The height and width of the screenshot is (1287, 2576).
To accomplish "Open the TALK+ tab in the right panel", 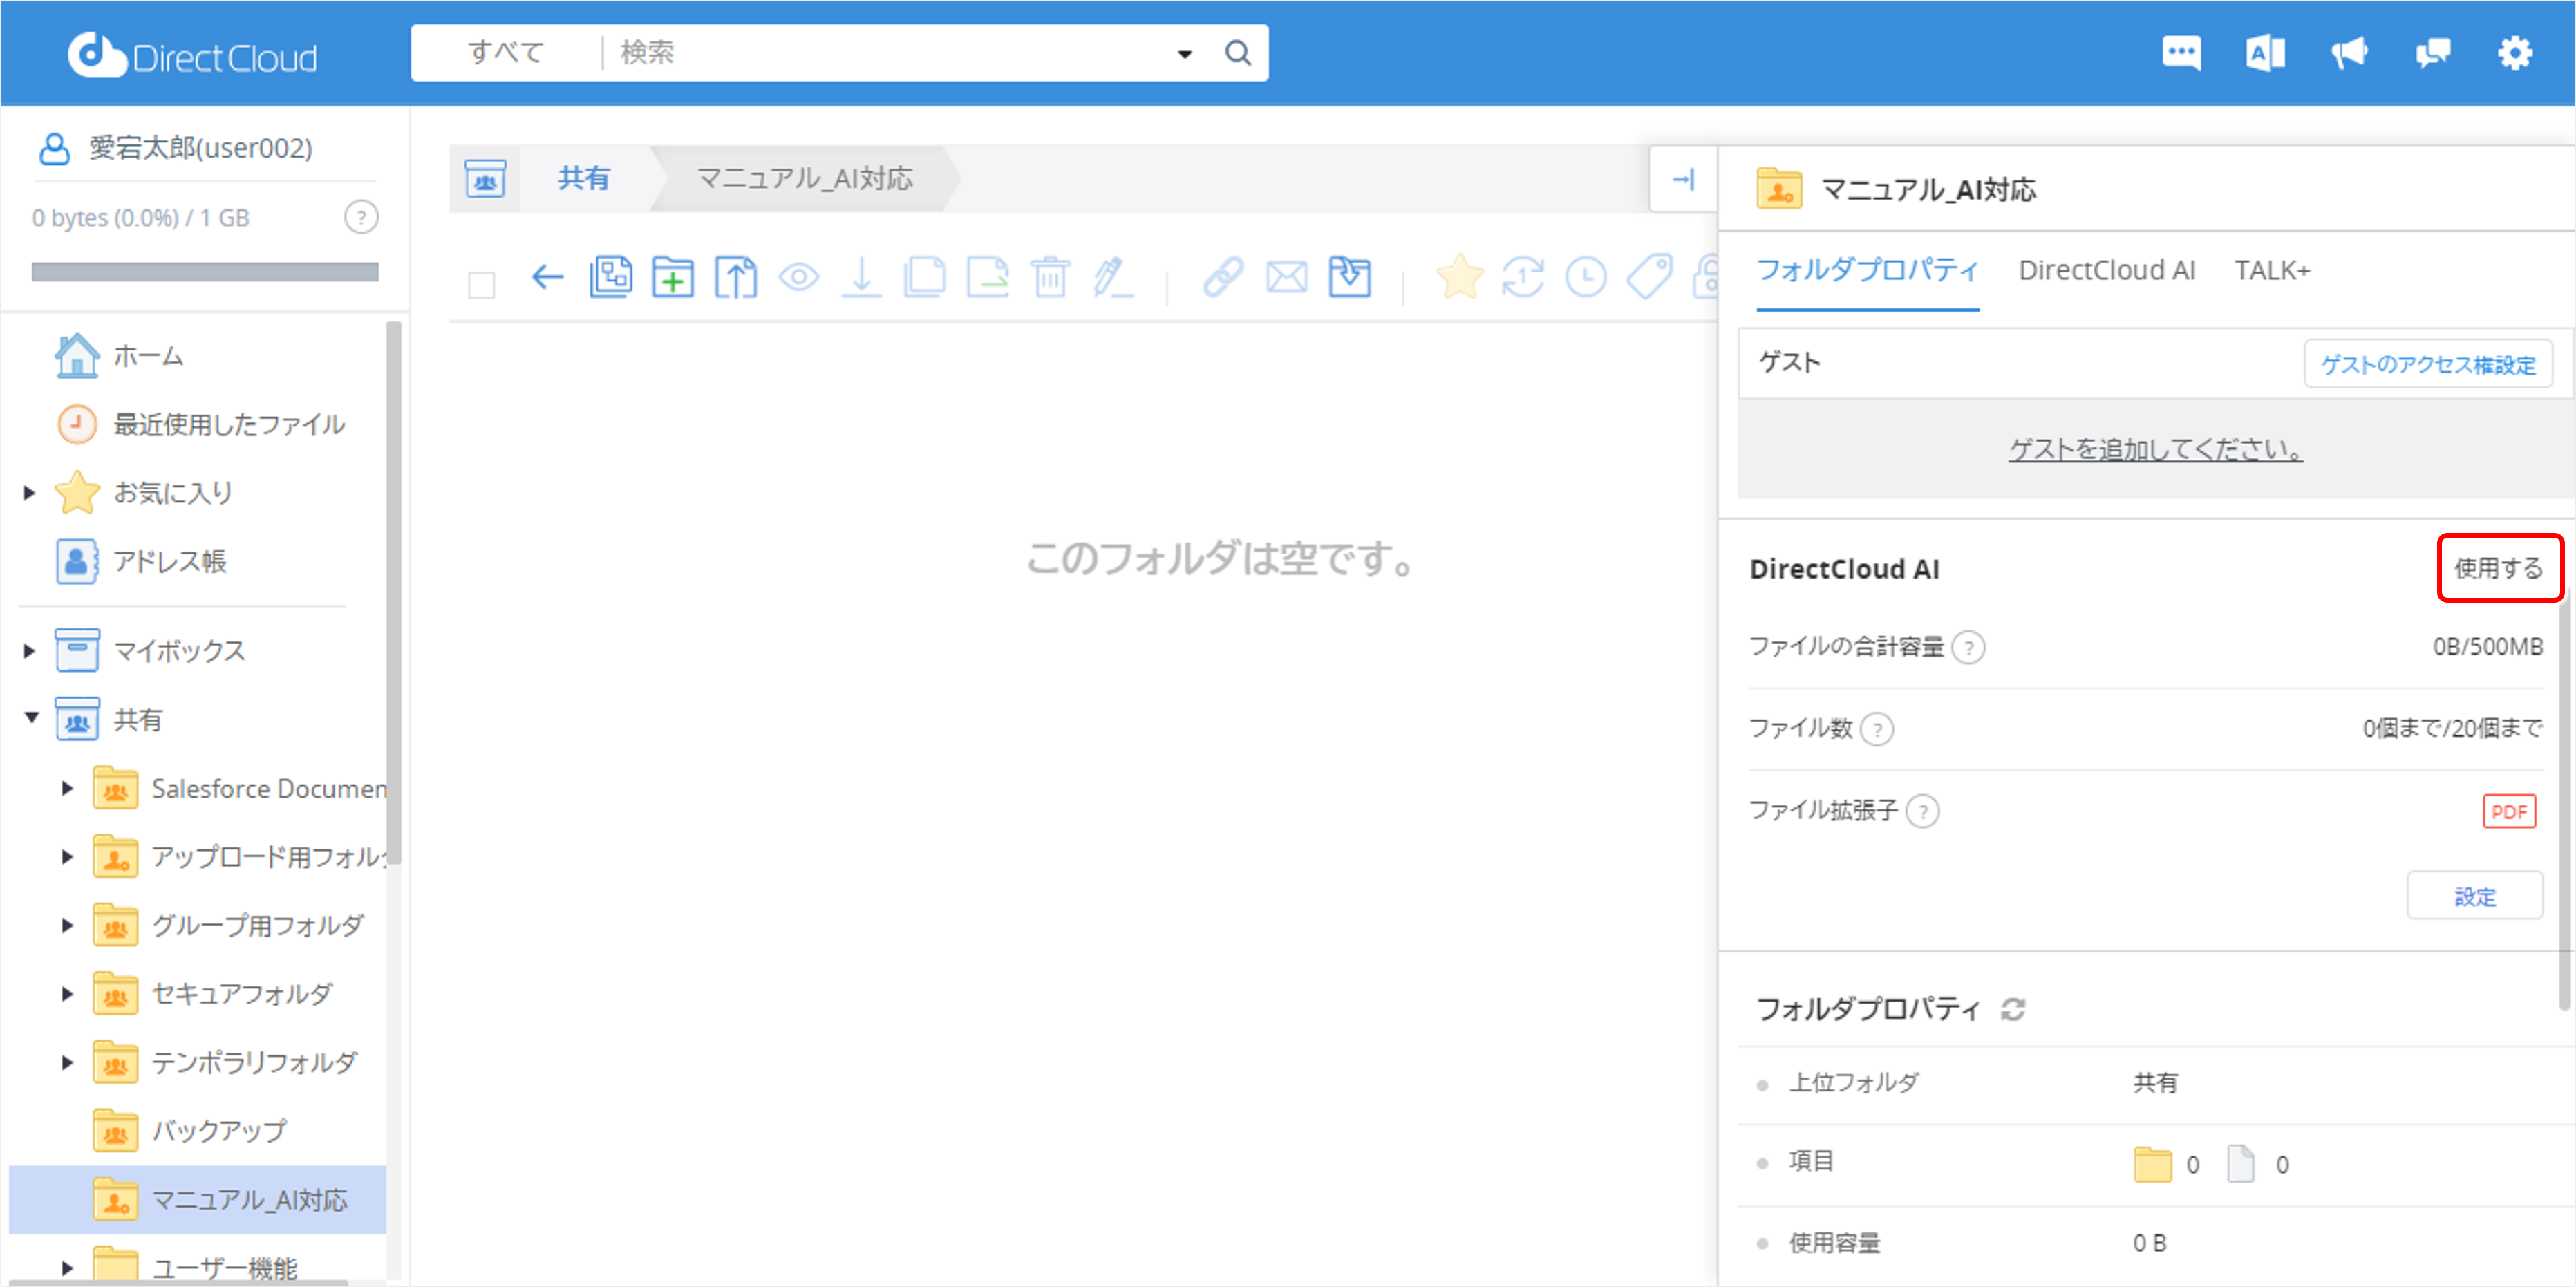I will tap(2273, 270).
